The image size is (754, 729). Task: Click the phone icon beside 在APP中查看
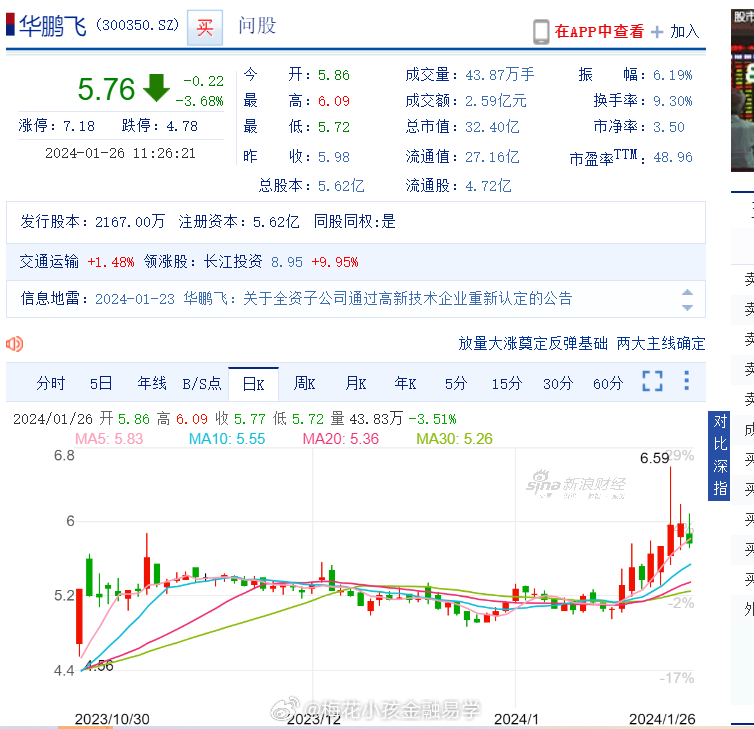point(541,32)
